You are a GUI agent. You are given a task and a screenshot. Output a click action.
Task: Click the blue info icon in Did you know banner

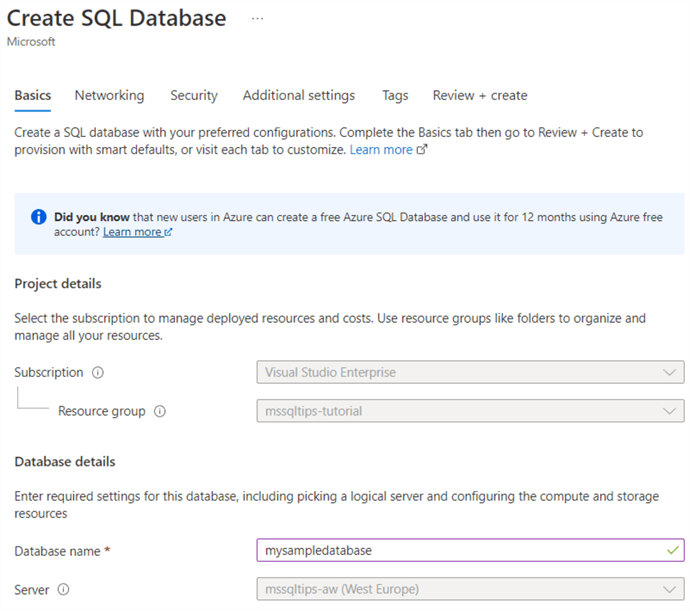(39, 216)
